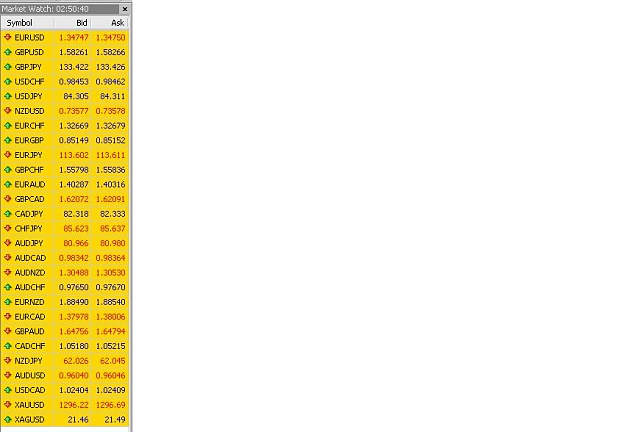Click the red arrow icon next to NZDUSD
The image size is (625, 432).
pos(8,111)
